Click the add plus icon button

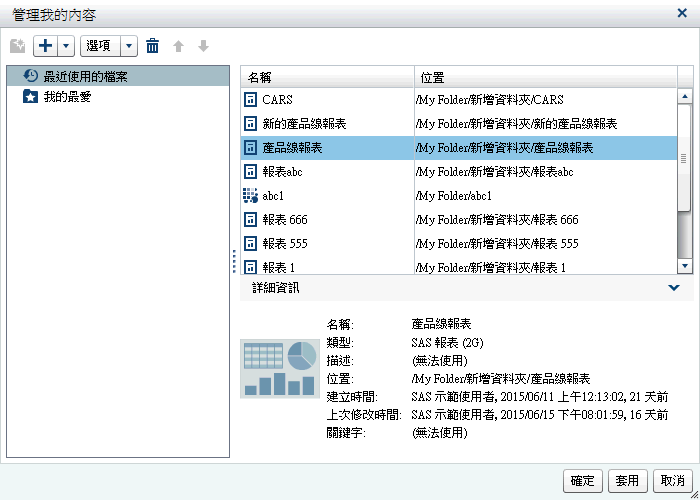click(x=45, y=46)
